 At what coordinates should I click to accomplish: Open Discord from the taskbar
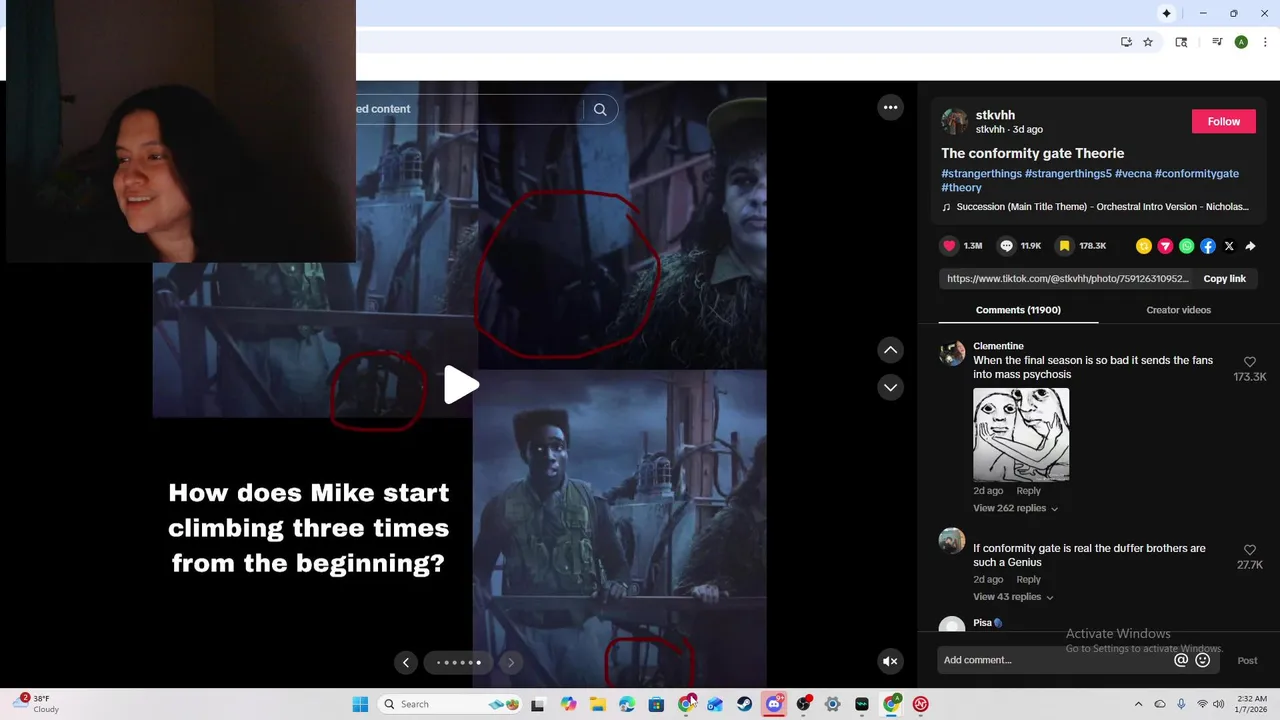click(774, 704)
